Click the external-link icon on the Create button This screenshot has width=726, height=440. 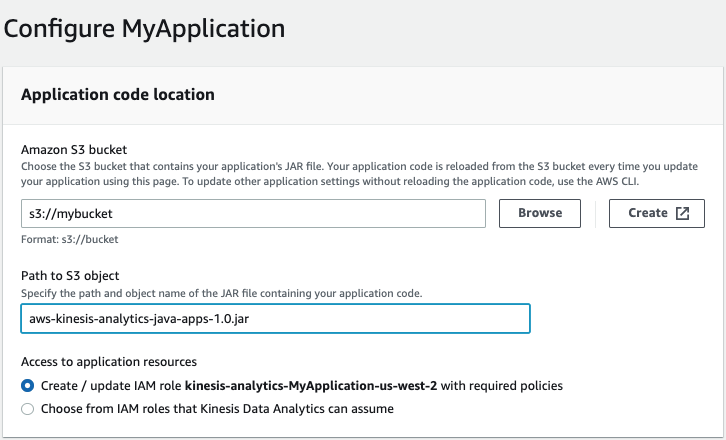click(x=683, y=213)
